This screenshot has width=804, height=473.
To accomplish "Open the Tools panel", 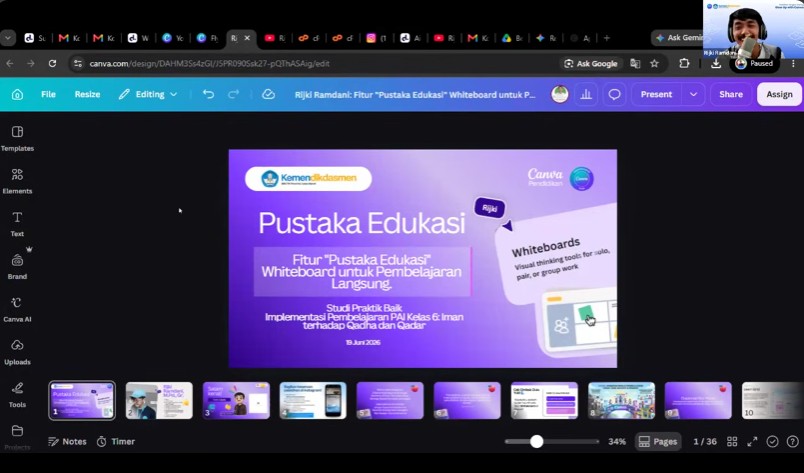I will coord(17,395).
